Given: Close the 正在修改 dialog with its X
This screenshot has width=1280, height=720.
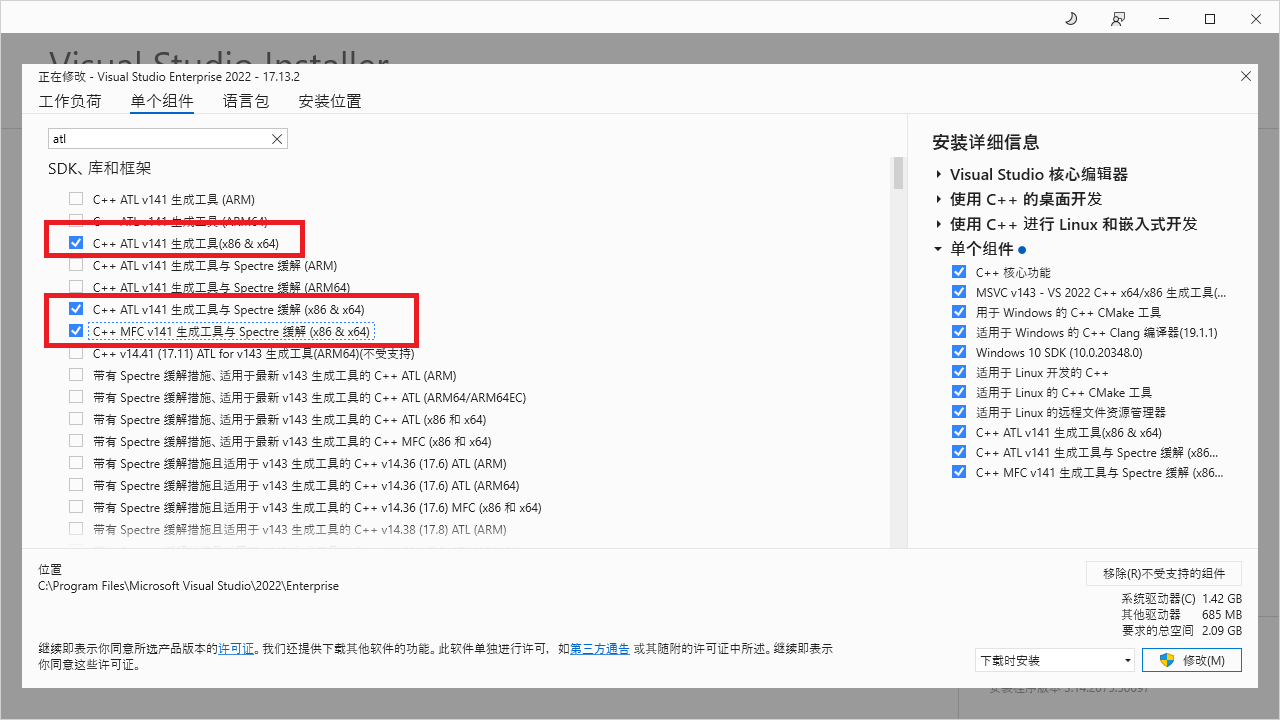Looking at the screenshot, I should click(x=1245, y=76).
